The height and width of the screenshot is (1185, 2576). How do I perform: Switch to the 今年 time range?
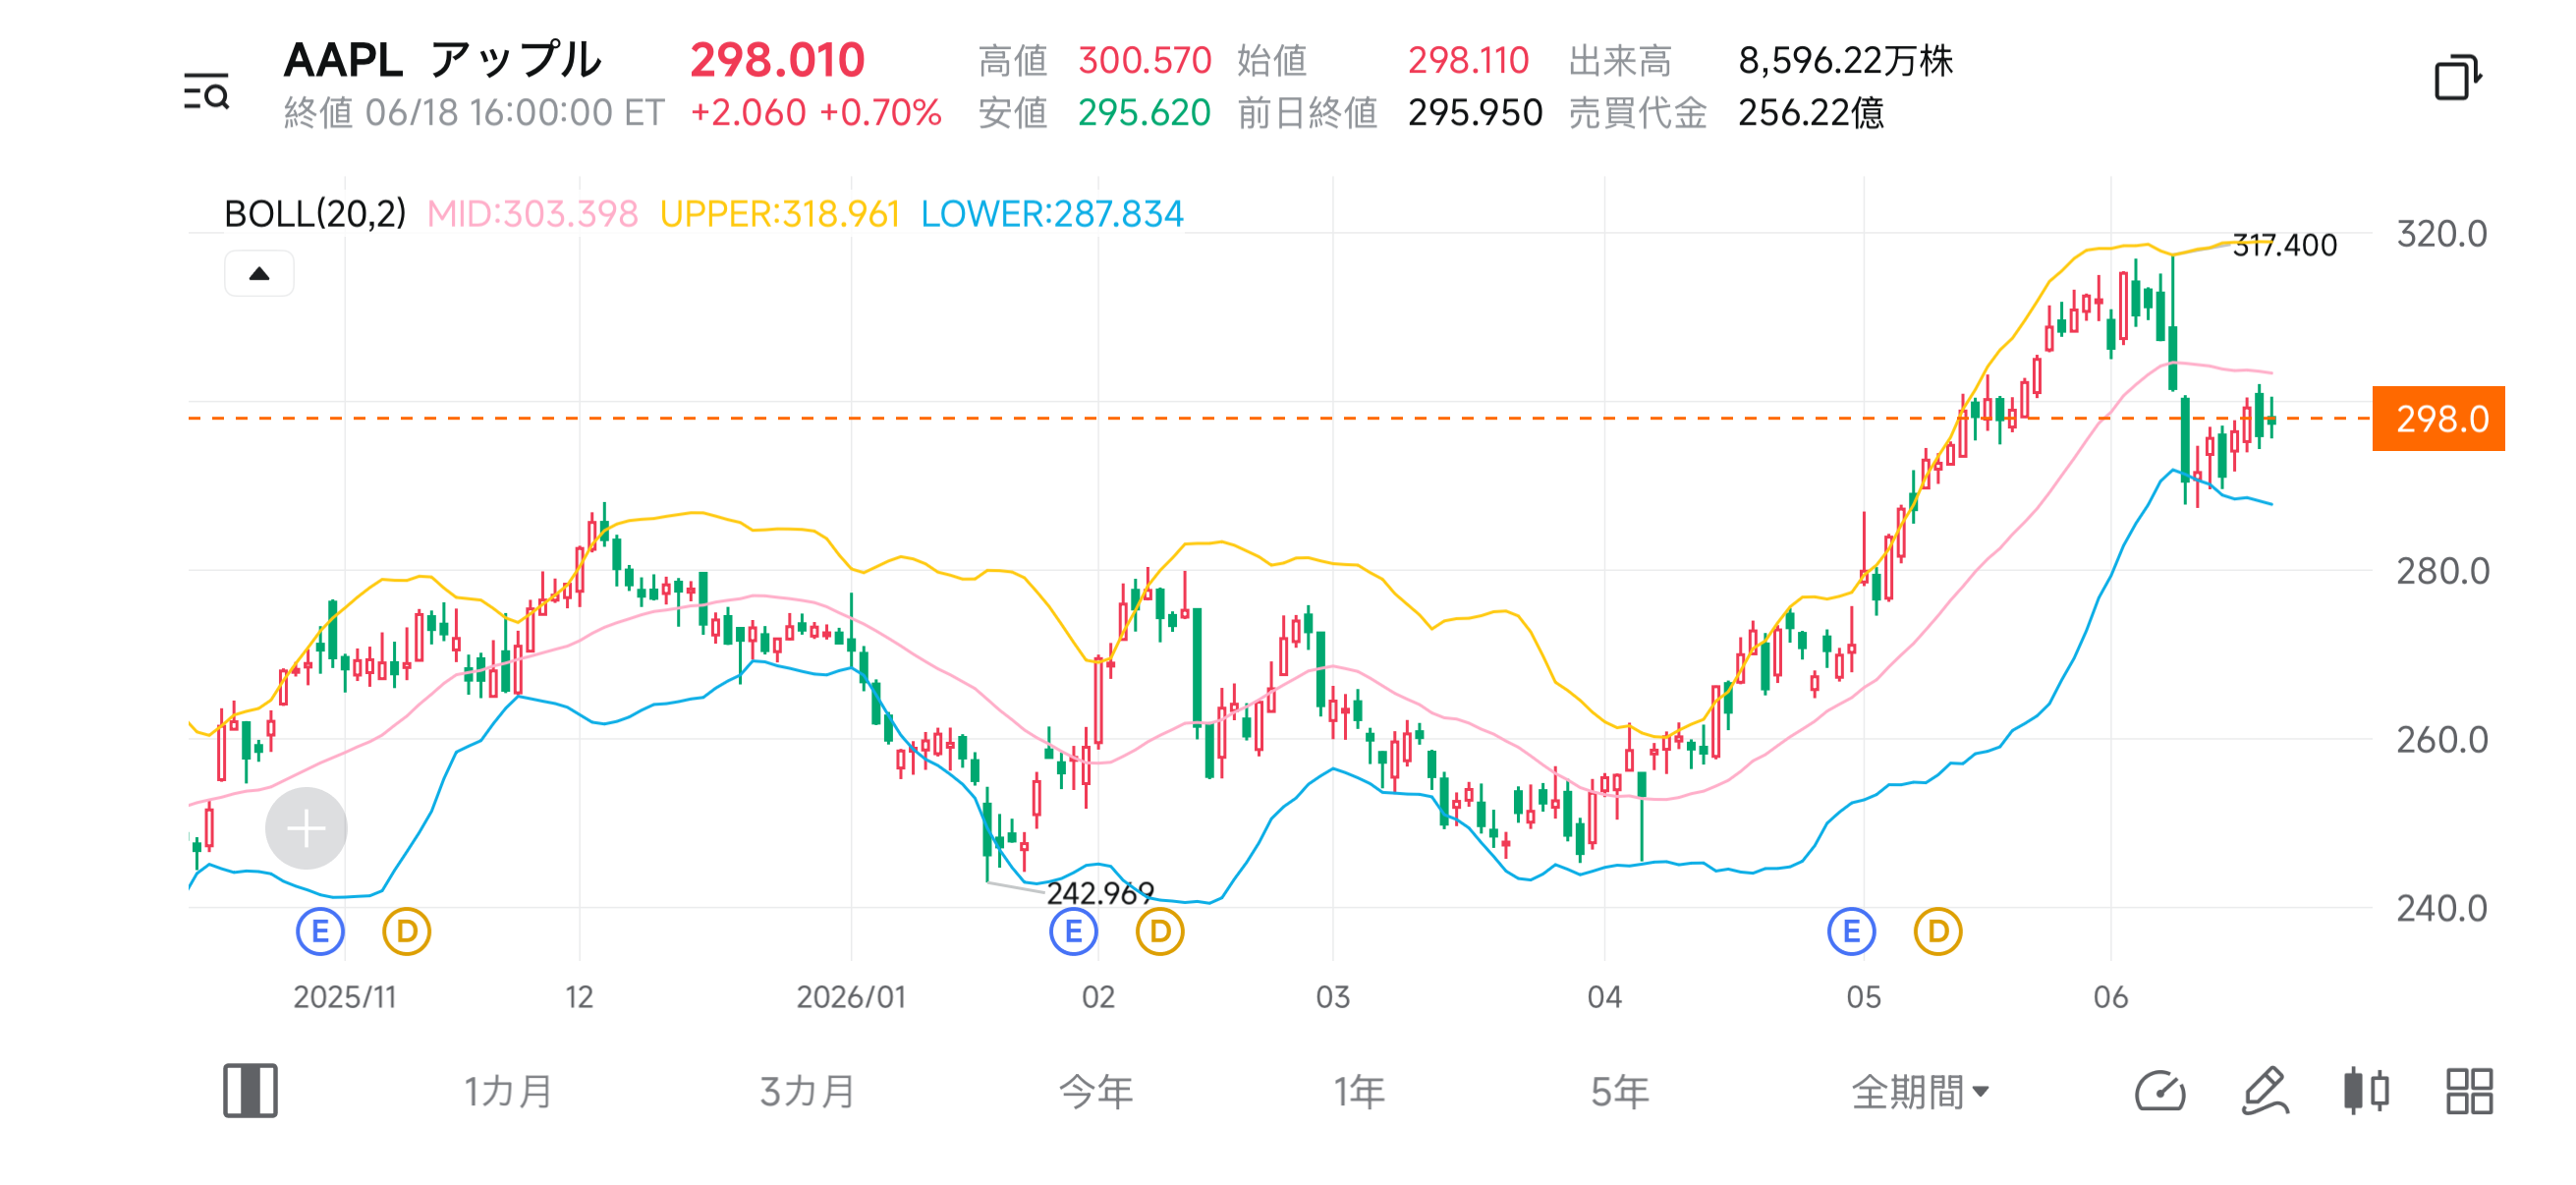1096,1091
